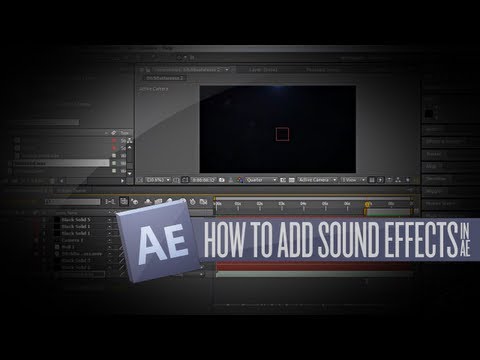Click the red layer handle box in viewer
480x360 pixels.
[x=282, y=134]
